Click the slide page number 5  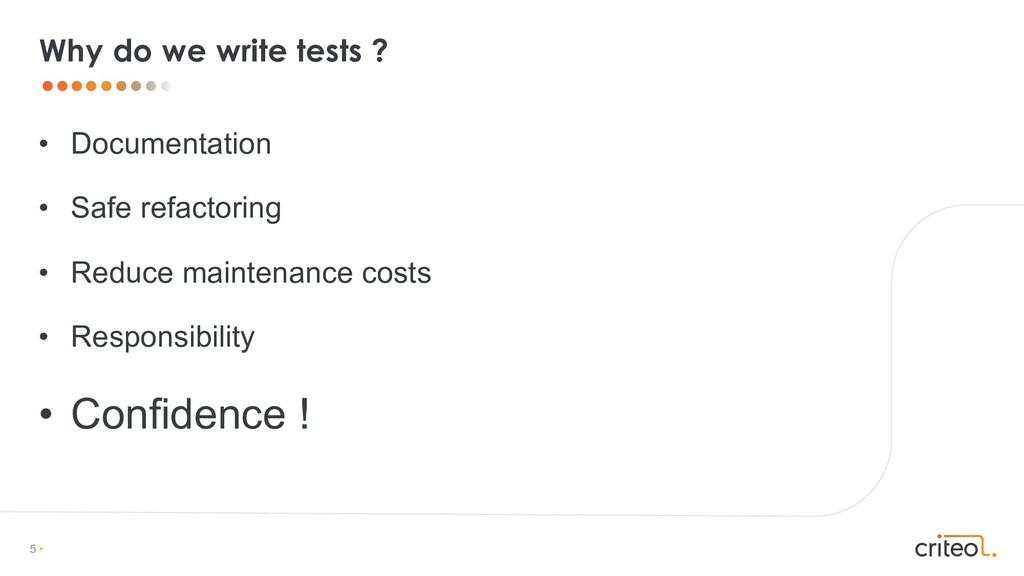tap(33, 549)
